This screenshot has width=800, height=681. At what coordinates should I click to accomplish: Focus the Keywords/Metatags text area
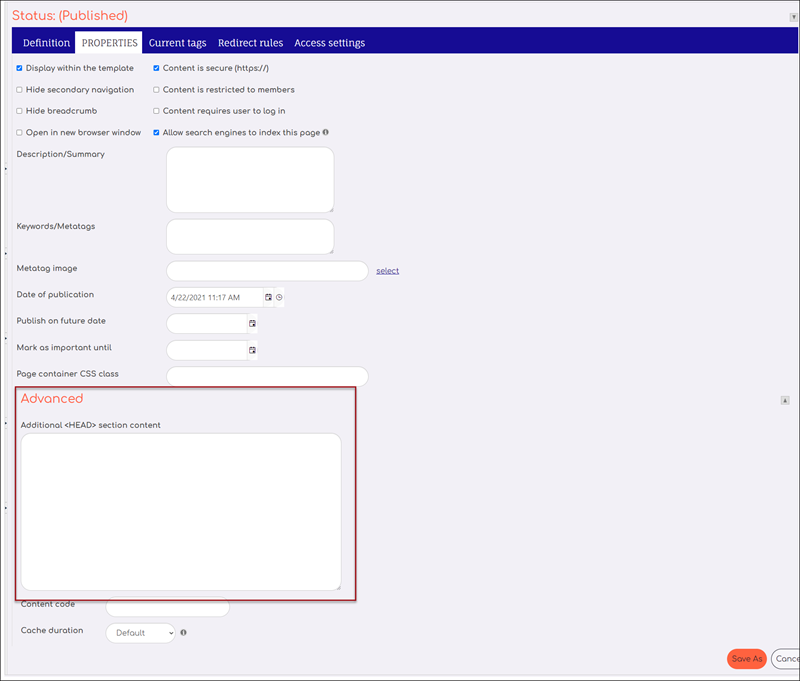coord(250,237)
